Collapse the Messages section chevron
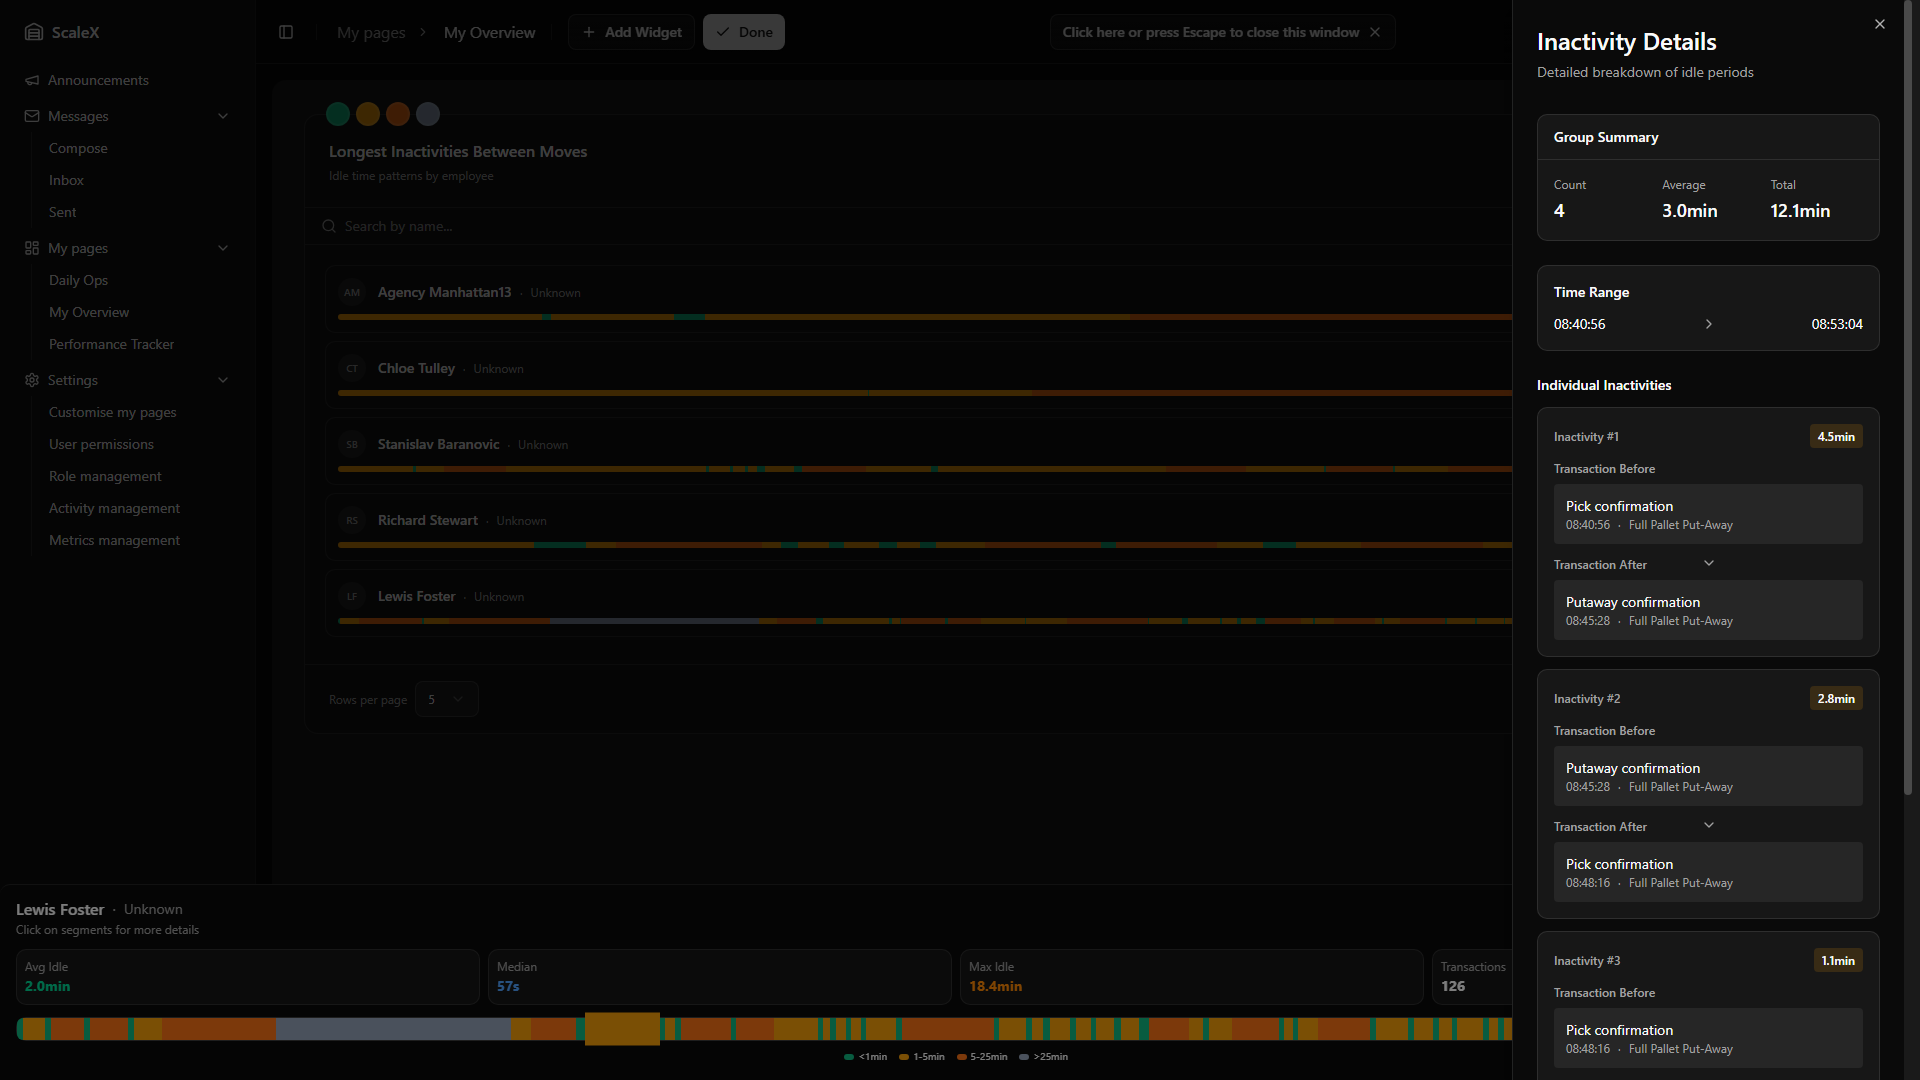 point(223,116)
